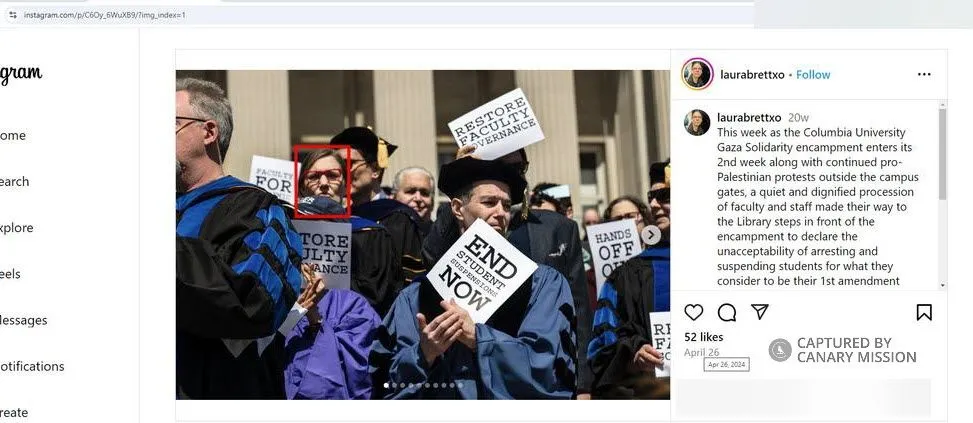This screenshot has width=973, height=423.
Task: Click the caption scrollbar thumb
Action: tap(943, 154)
